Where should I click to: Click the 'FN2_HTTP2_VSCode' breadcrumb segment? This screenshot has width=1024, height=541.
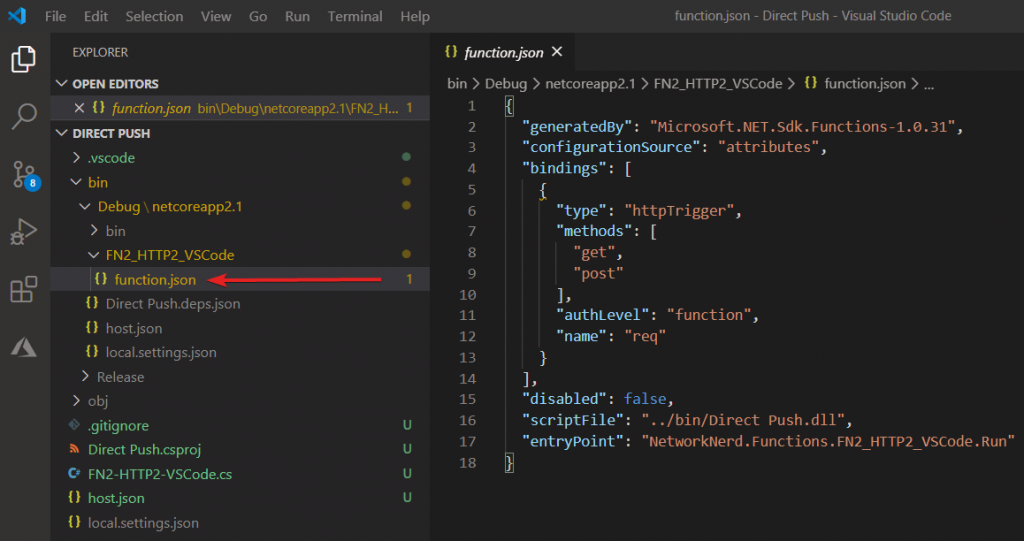(718, 84)
